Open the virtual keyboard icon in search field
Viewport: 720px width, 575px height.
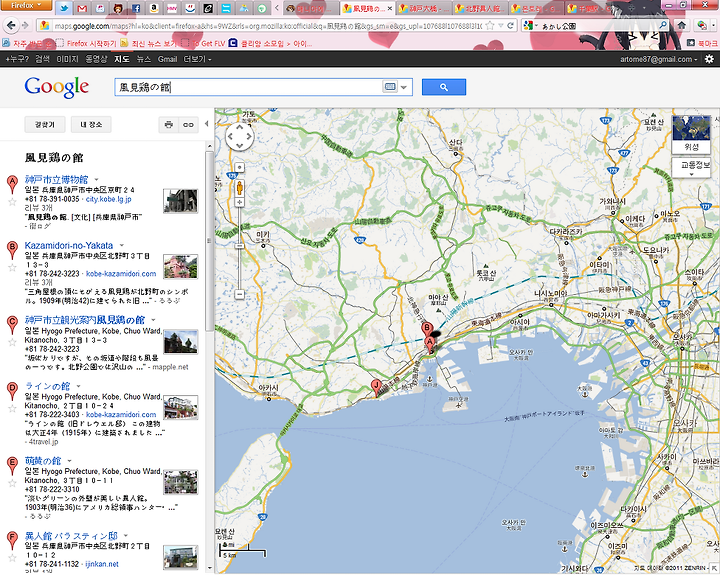(x=390, y=87)
